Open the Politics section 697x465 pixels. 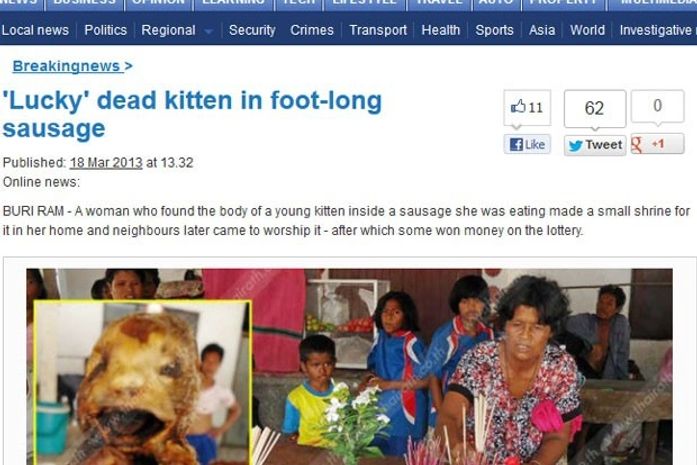point(105,30)
